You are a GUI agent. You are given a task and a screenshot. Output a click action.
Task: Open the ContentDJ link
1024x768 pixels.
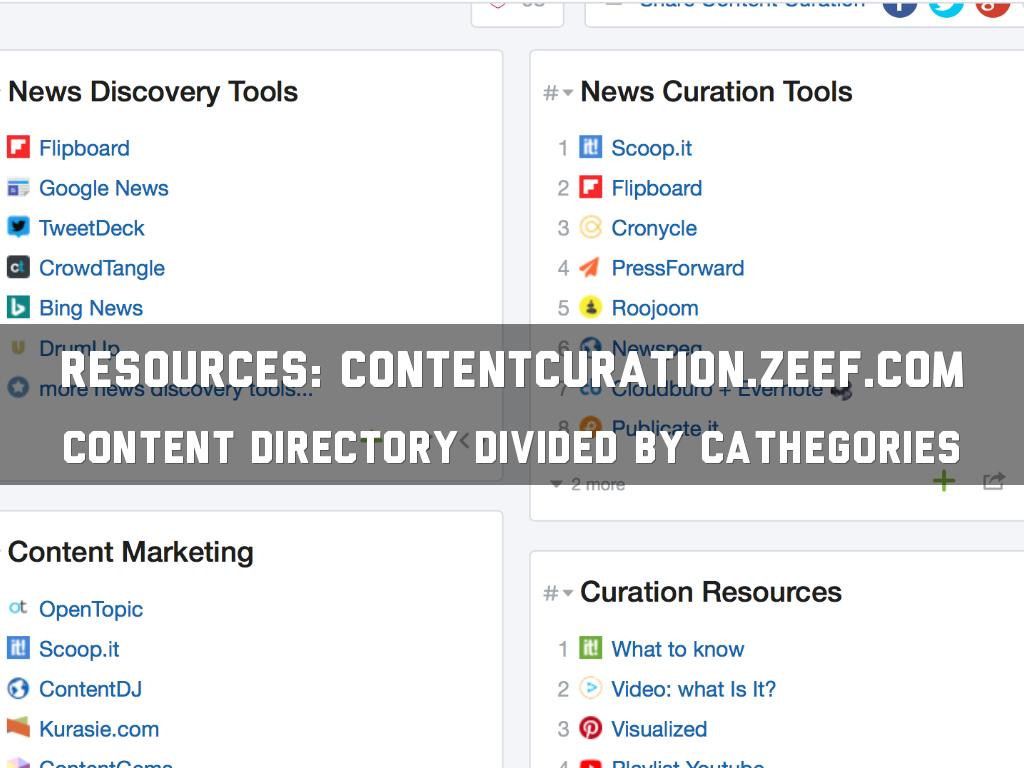[90, 689]
